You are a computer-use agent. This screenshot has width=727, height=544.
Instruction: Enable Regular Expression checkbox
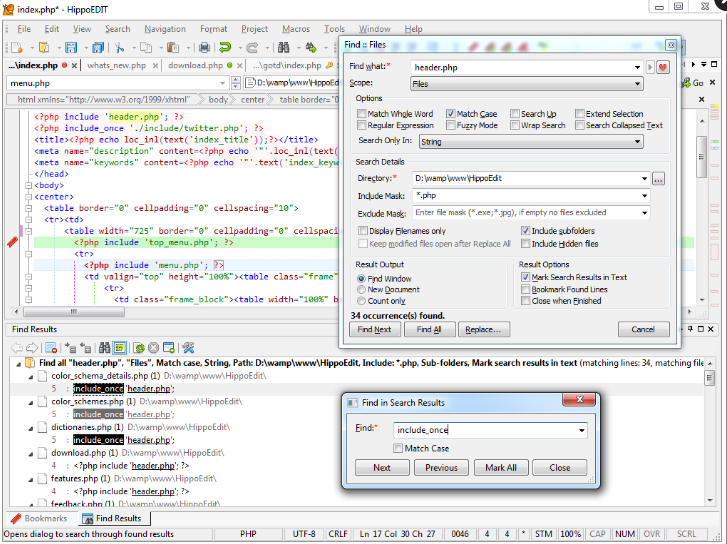pyautogui.click(x=362, y=125)
